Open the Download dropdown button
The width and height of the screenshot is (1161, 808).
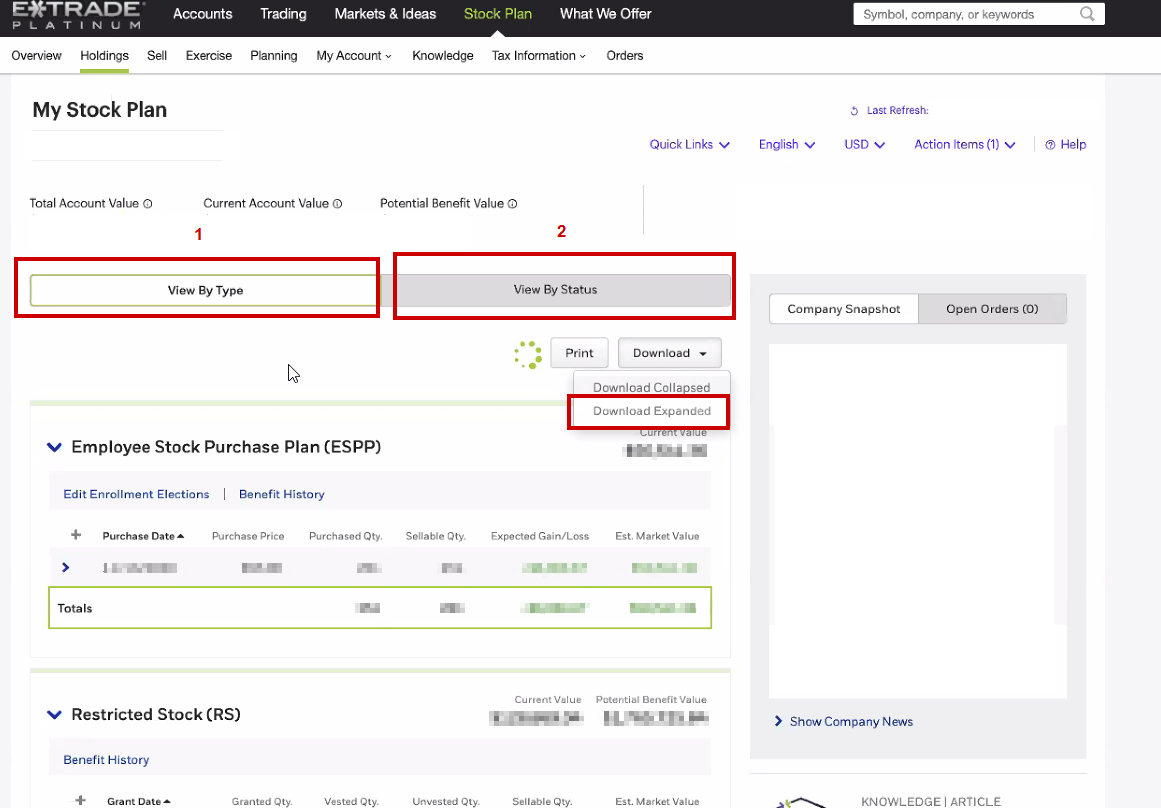(669, 353)
